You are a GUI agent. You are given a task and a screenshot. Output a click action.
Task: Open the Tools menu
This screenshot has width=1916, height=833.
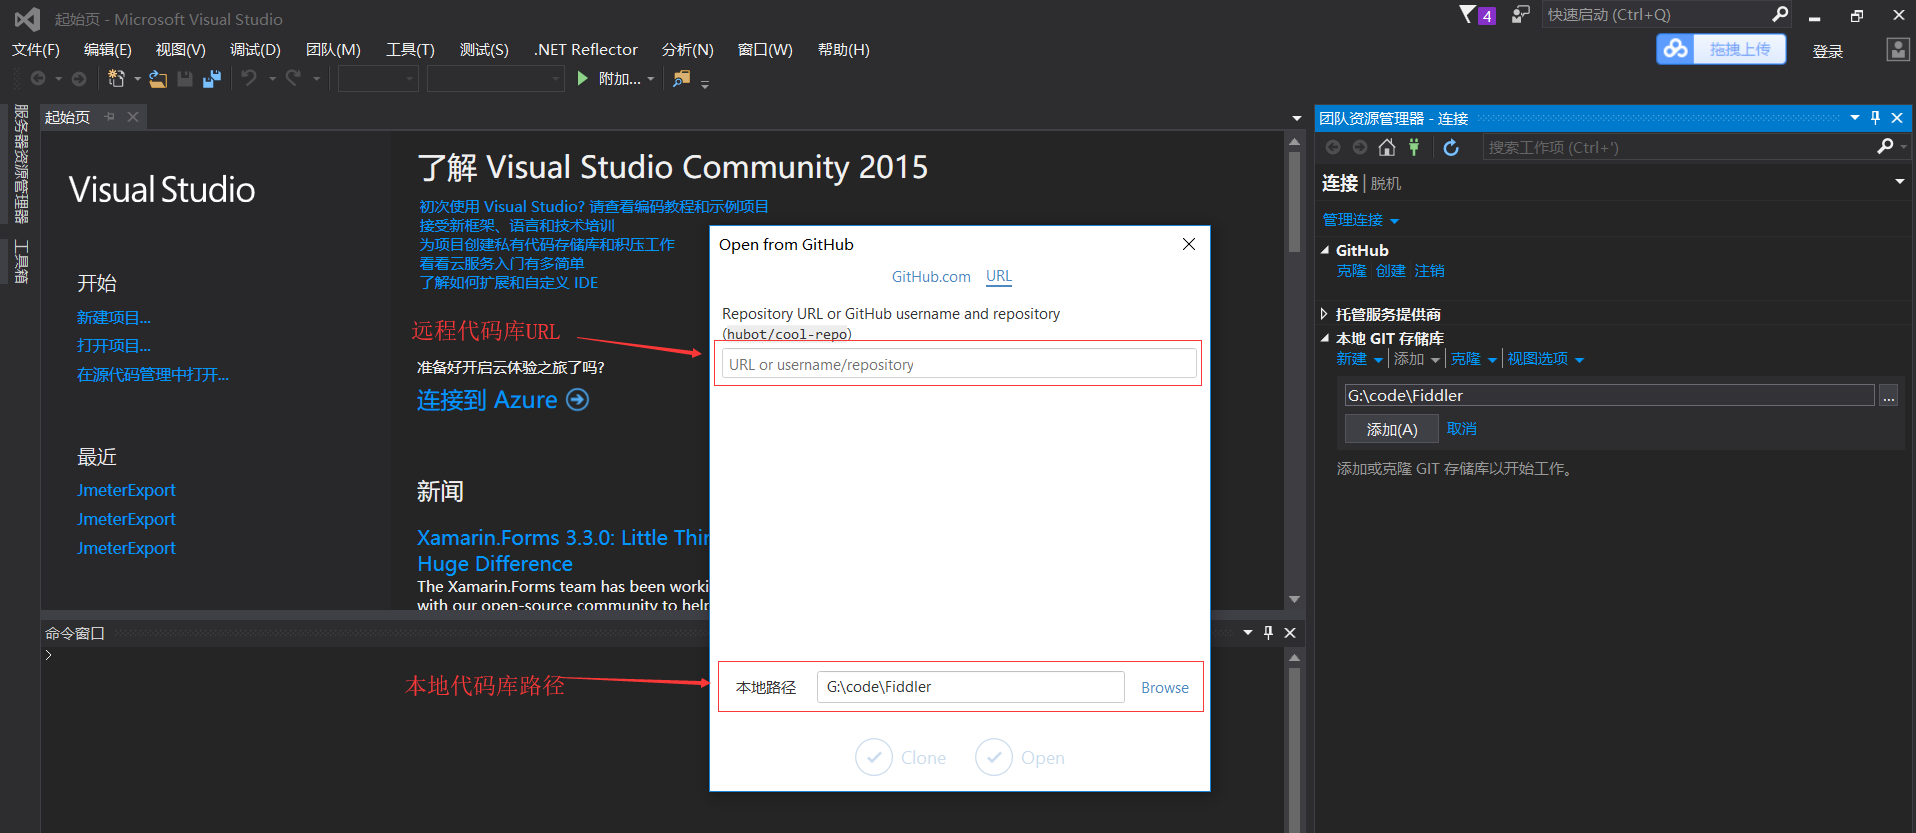click(411, 49)
